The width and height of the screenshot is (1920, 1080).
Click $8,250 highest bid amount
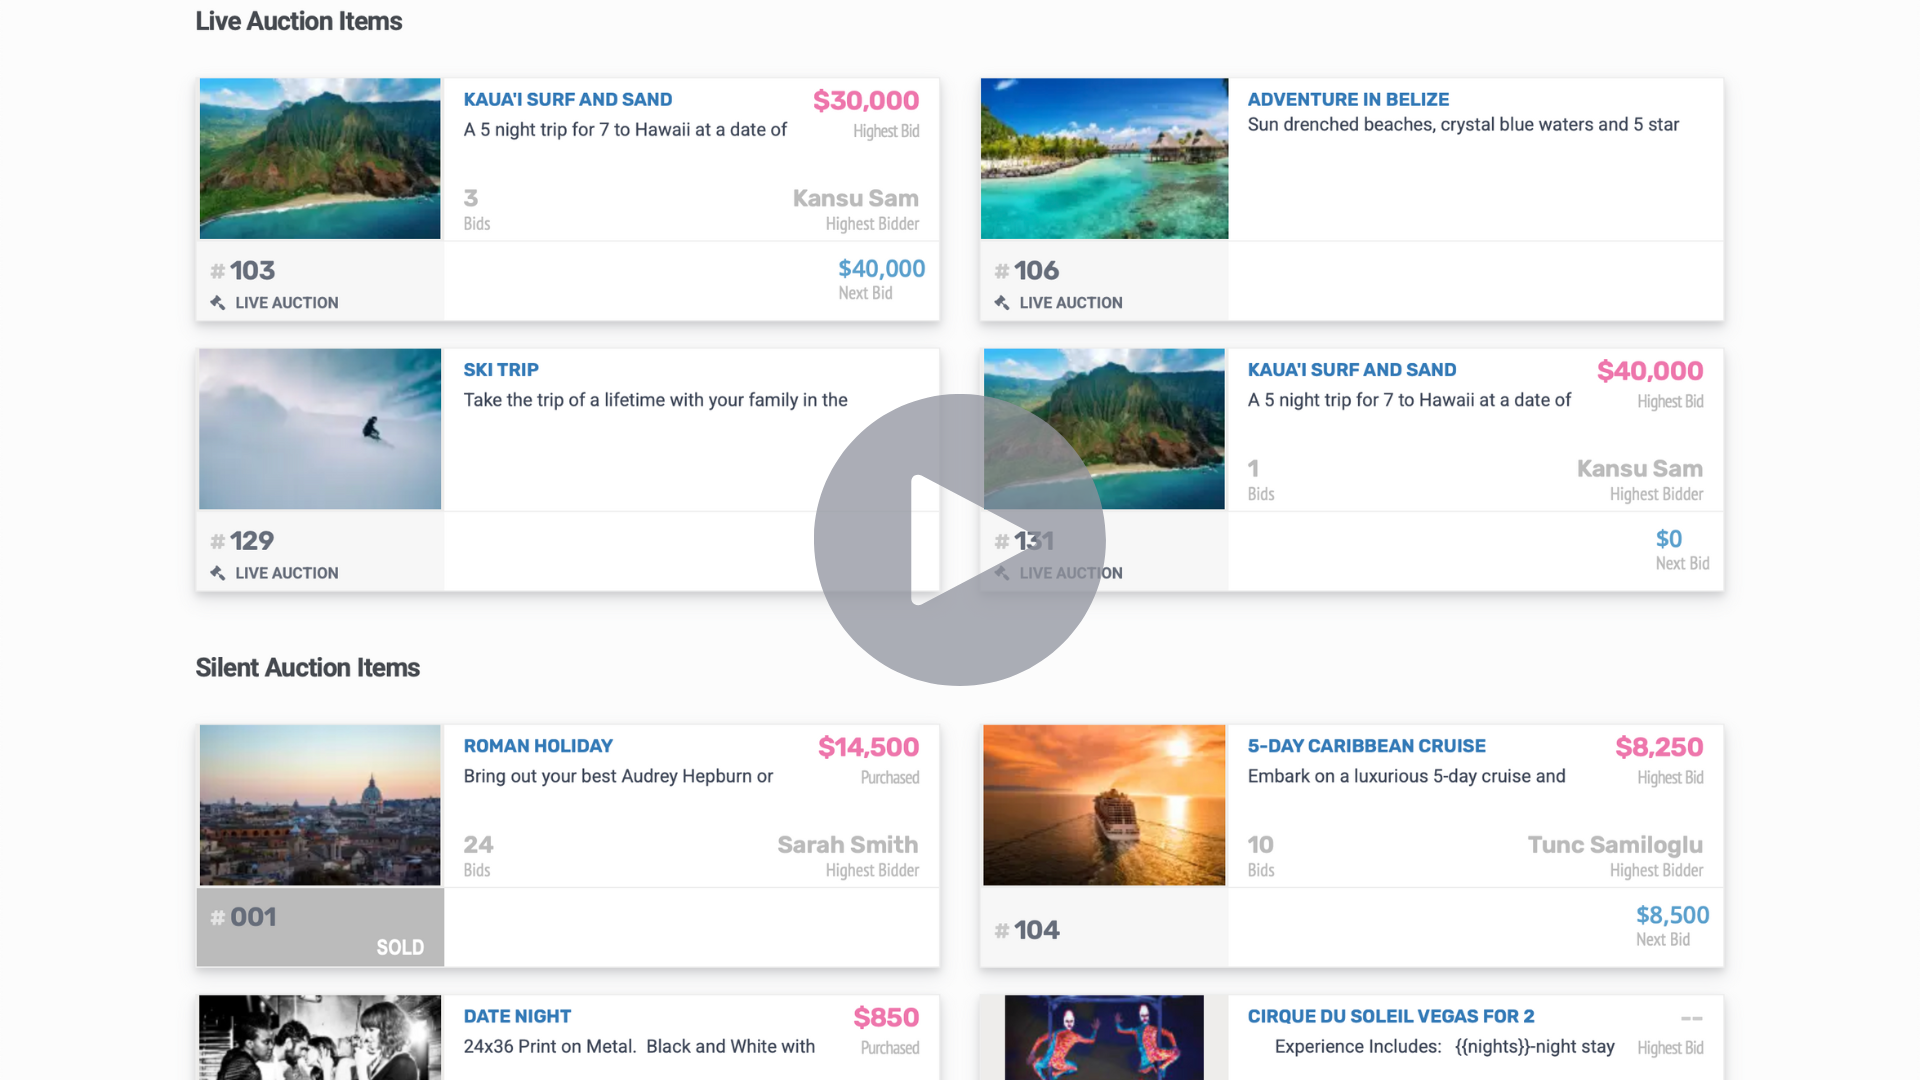coord(1658,746)
